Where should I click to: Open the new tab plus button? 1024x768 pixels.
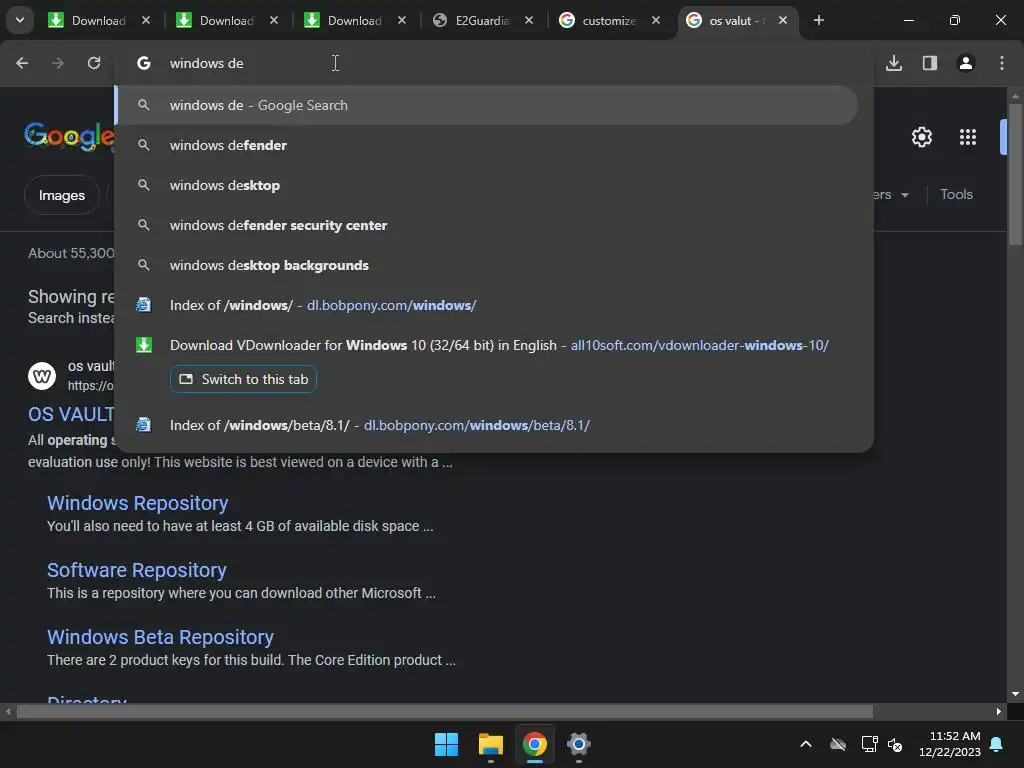(818, 20)
